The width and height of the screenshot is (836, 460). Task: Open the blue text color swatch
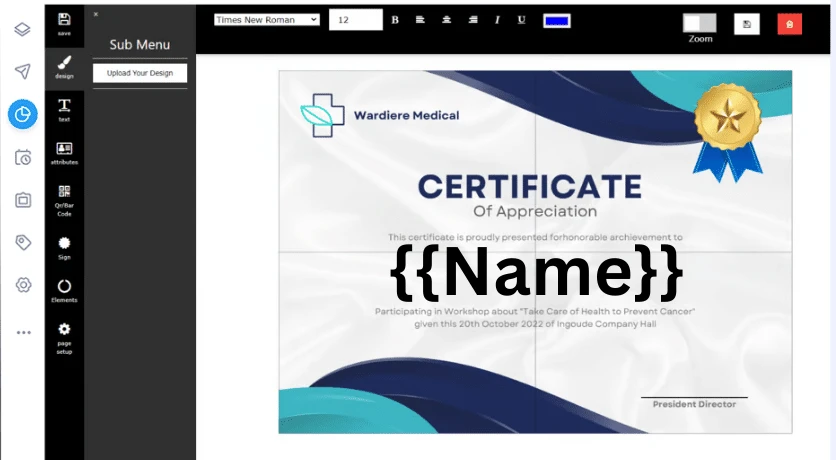pyautogui.click(x=557, y=21)
